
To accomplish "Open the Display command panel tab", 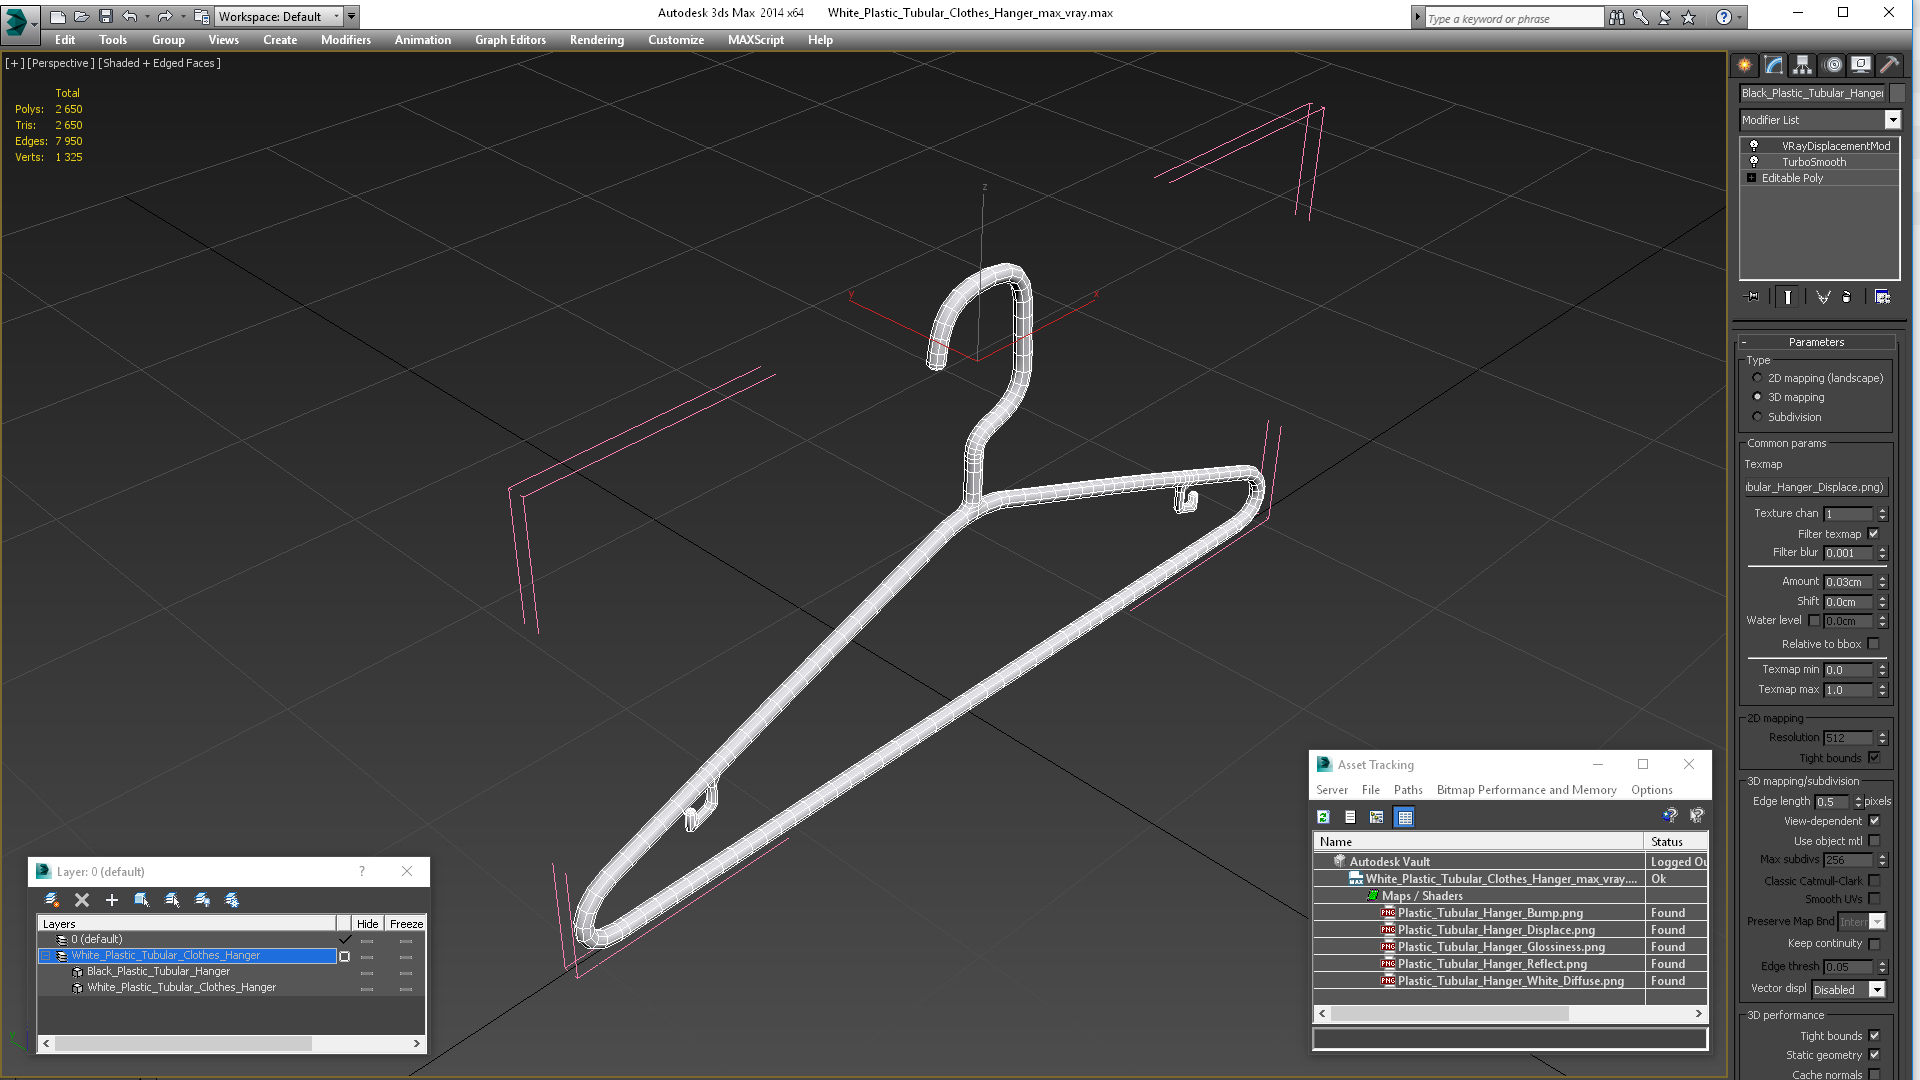I will 1861,65.
